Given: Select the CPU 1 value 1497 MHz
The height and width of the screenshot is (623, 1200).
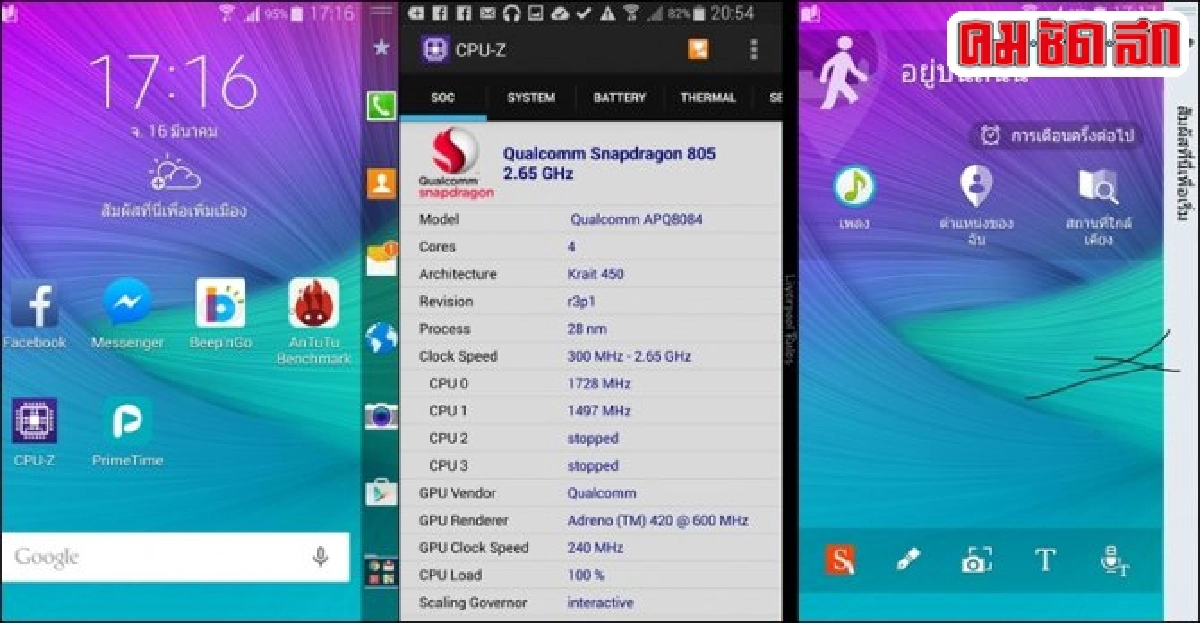Looking at the screenshot, I should (x=598, y=411).
